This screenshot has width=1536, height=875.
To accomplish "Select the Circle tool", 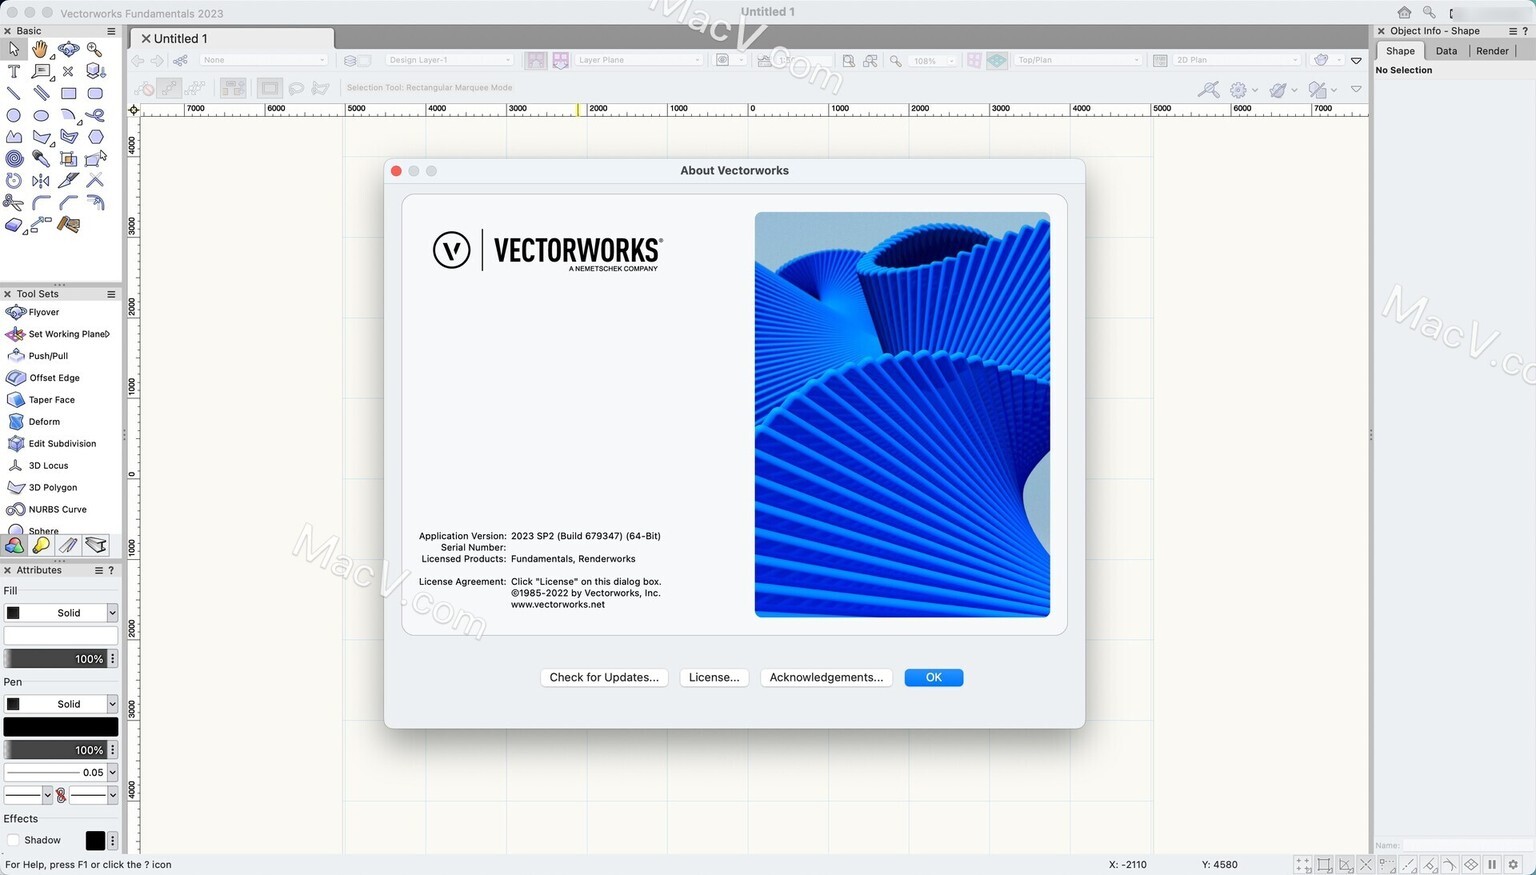I will coord(14,115).
